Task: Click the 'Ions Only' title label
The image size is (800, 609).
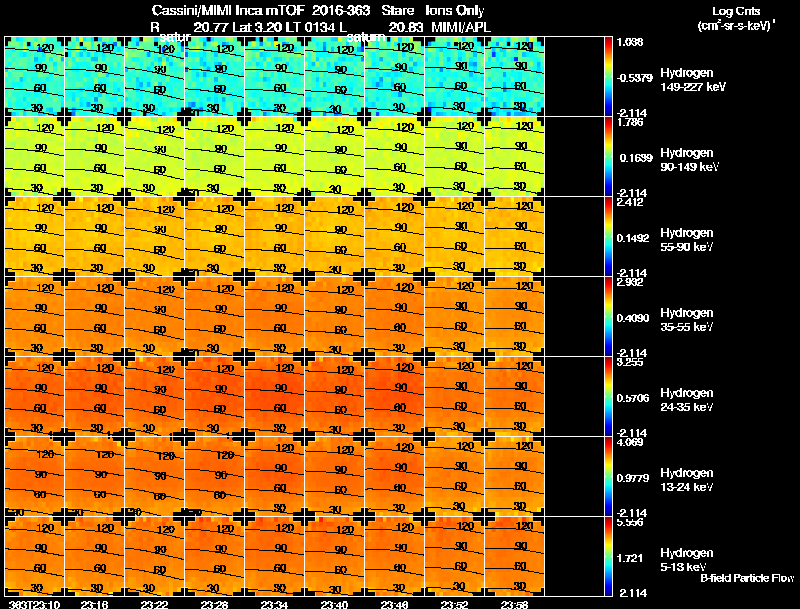Action: point(455,10)
